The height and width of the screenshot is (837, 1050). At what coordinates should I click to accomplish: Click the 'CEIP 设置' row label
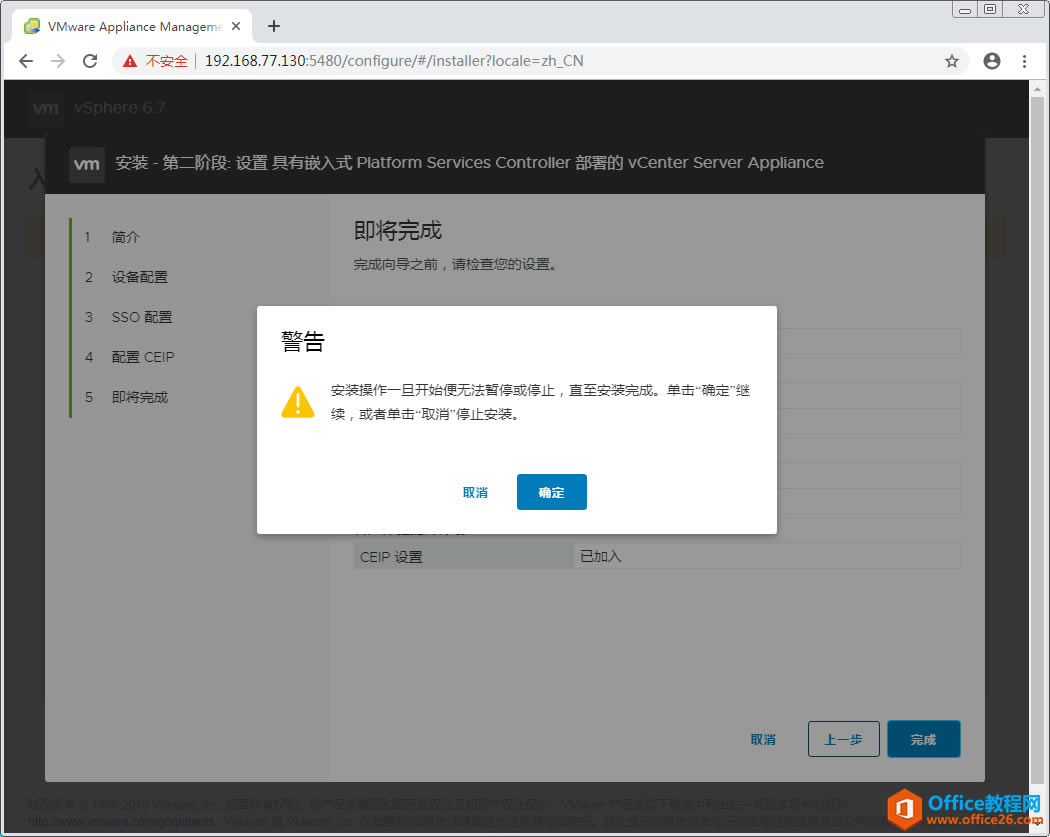(391, 556)
